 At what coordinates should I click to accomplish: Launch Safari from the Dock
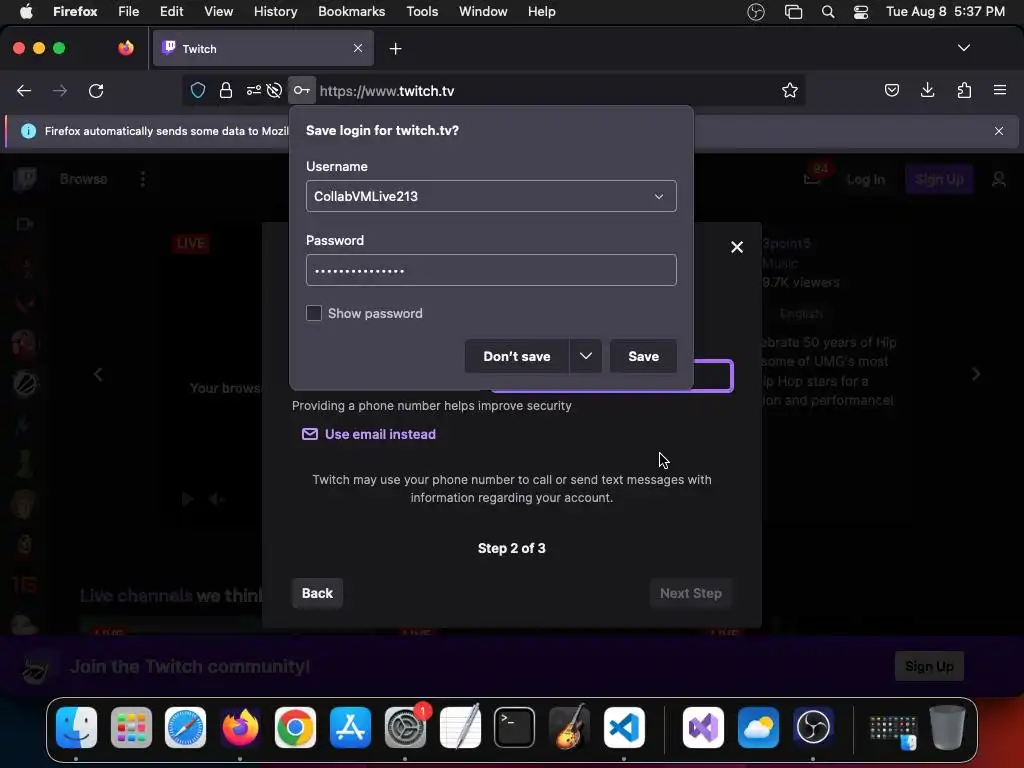[x=185, y=727]
